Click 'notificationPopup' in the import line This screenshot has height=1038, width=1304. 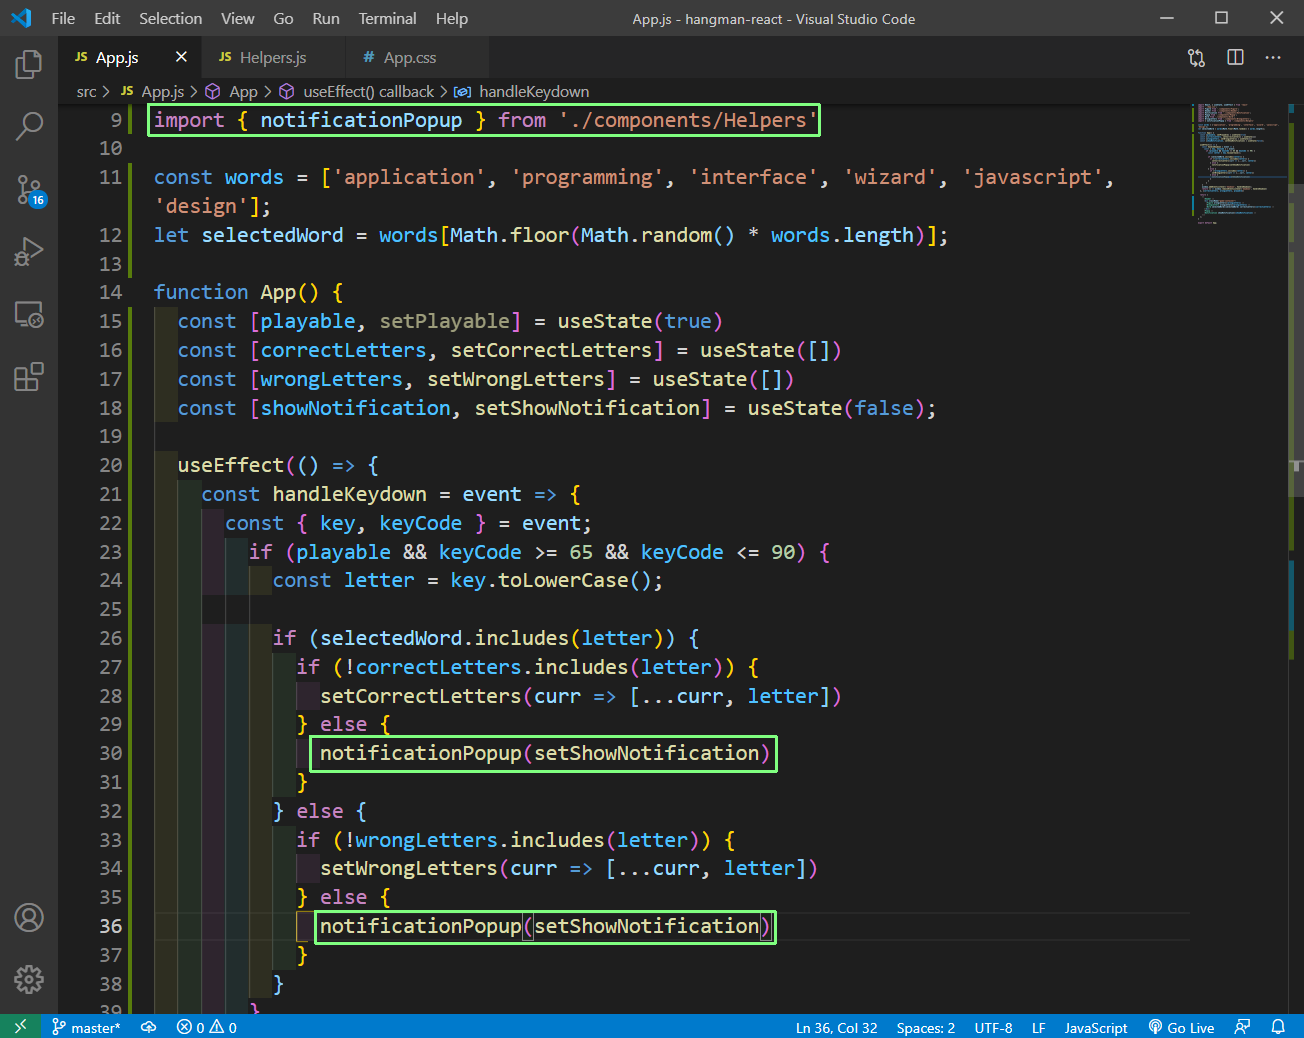point(361,120)
